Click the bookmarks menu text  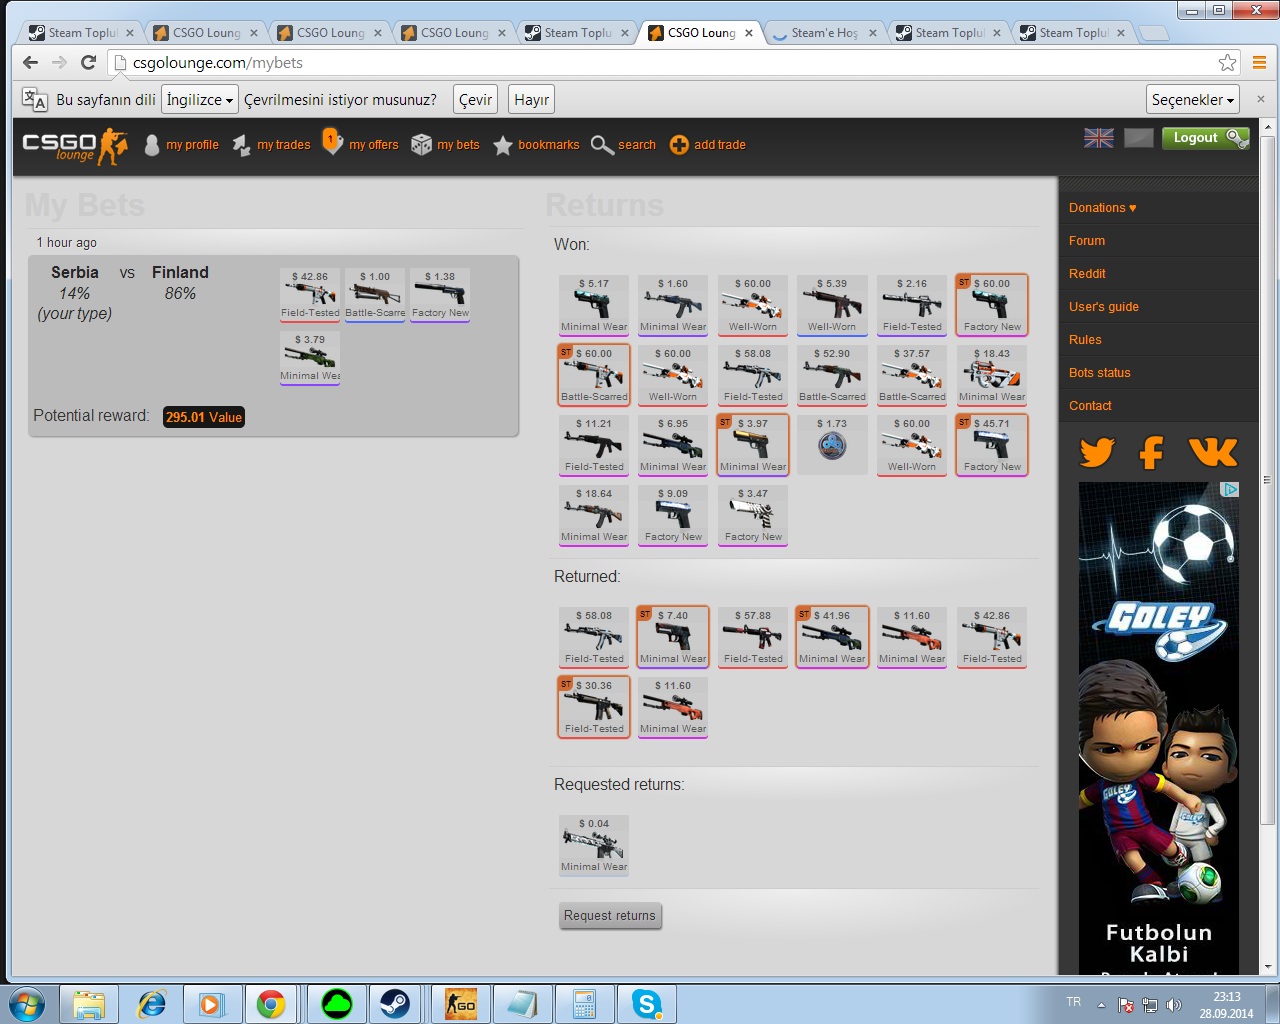tap(548, 145)
